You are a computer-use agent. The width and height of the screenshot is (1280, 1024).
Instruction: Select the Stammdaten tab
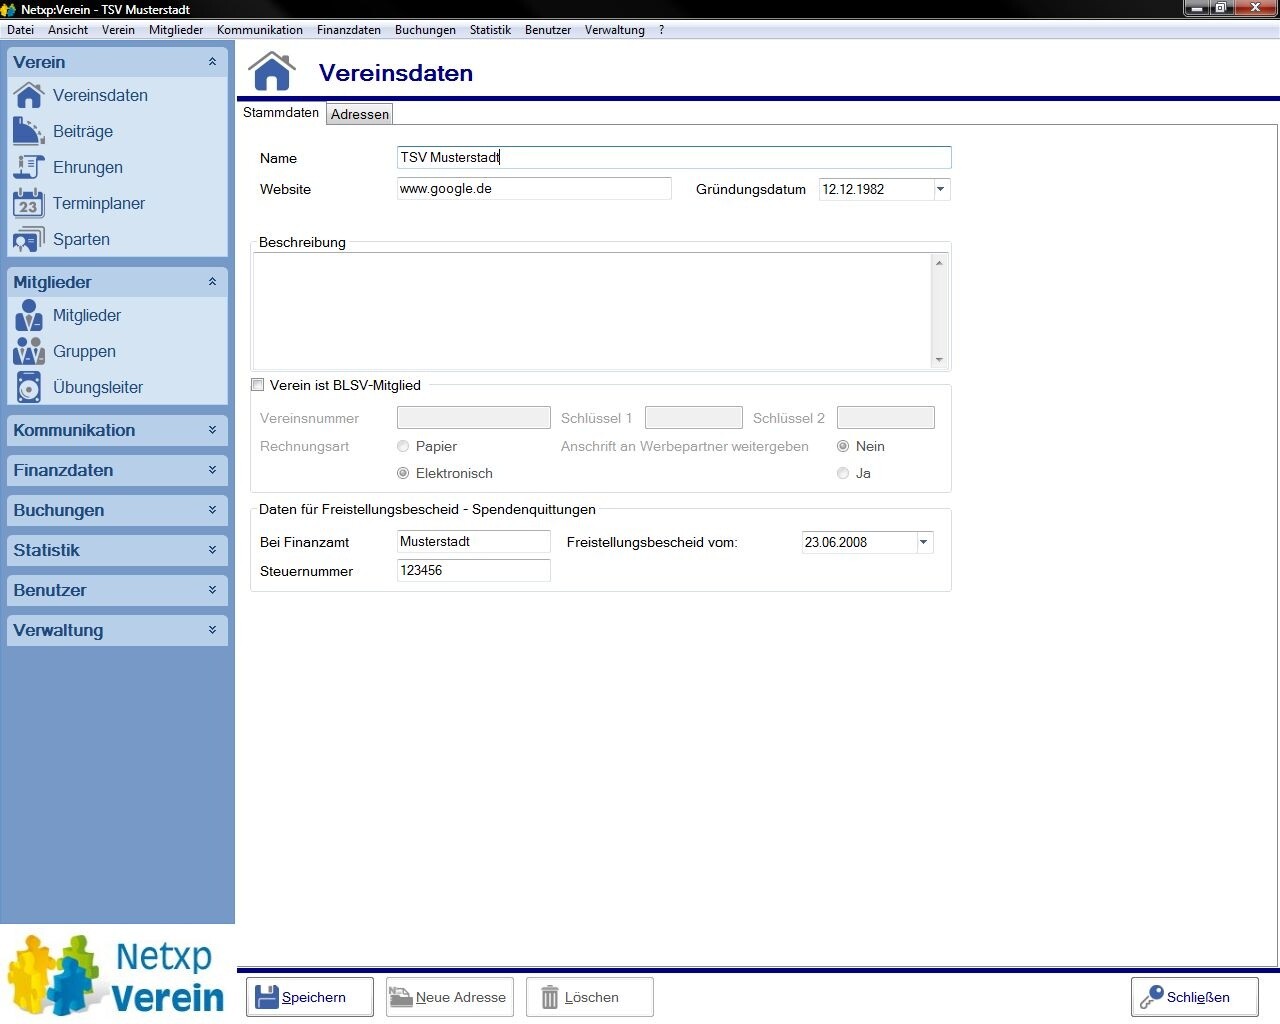[x=281, y=113]
